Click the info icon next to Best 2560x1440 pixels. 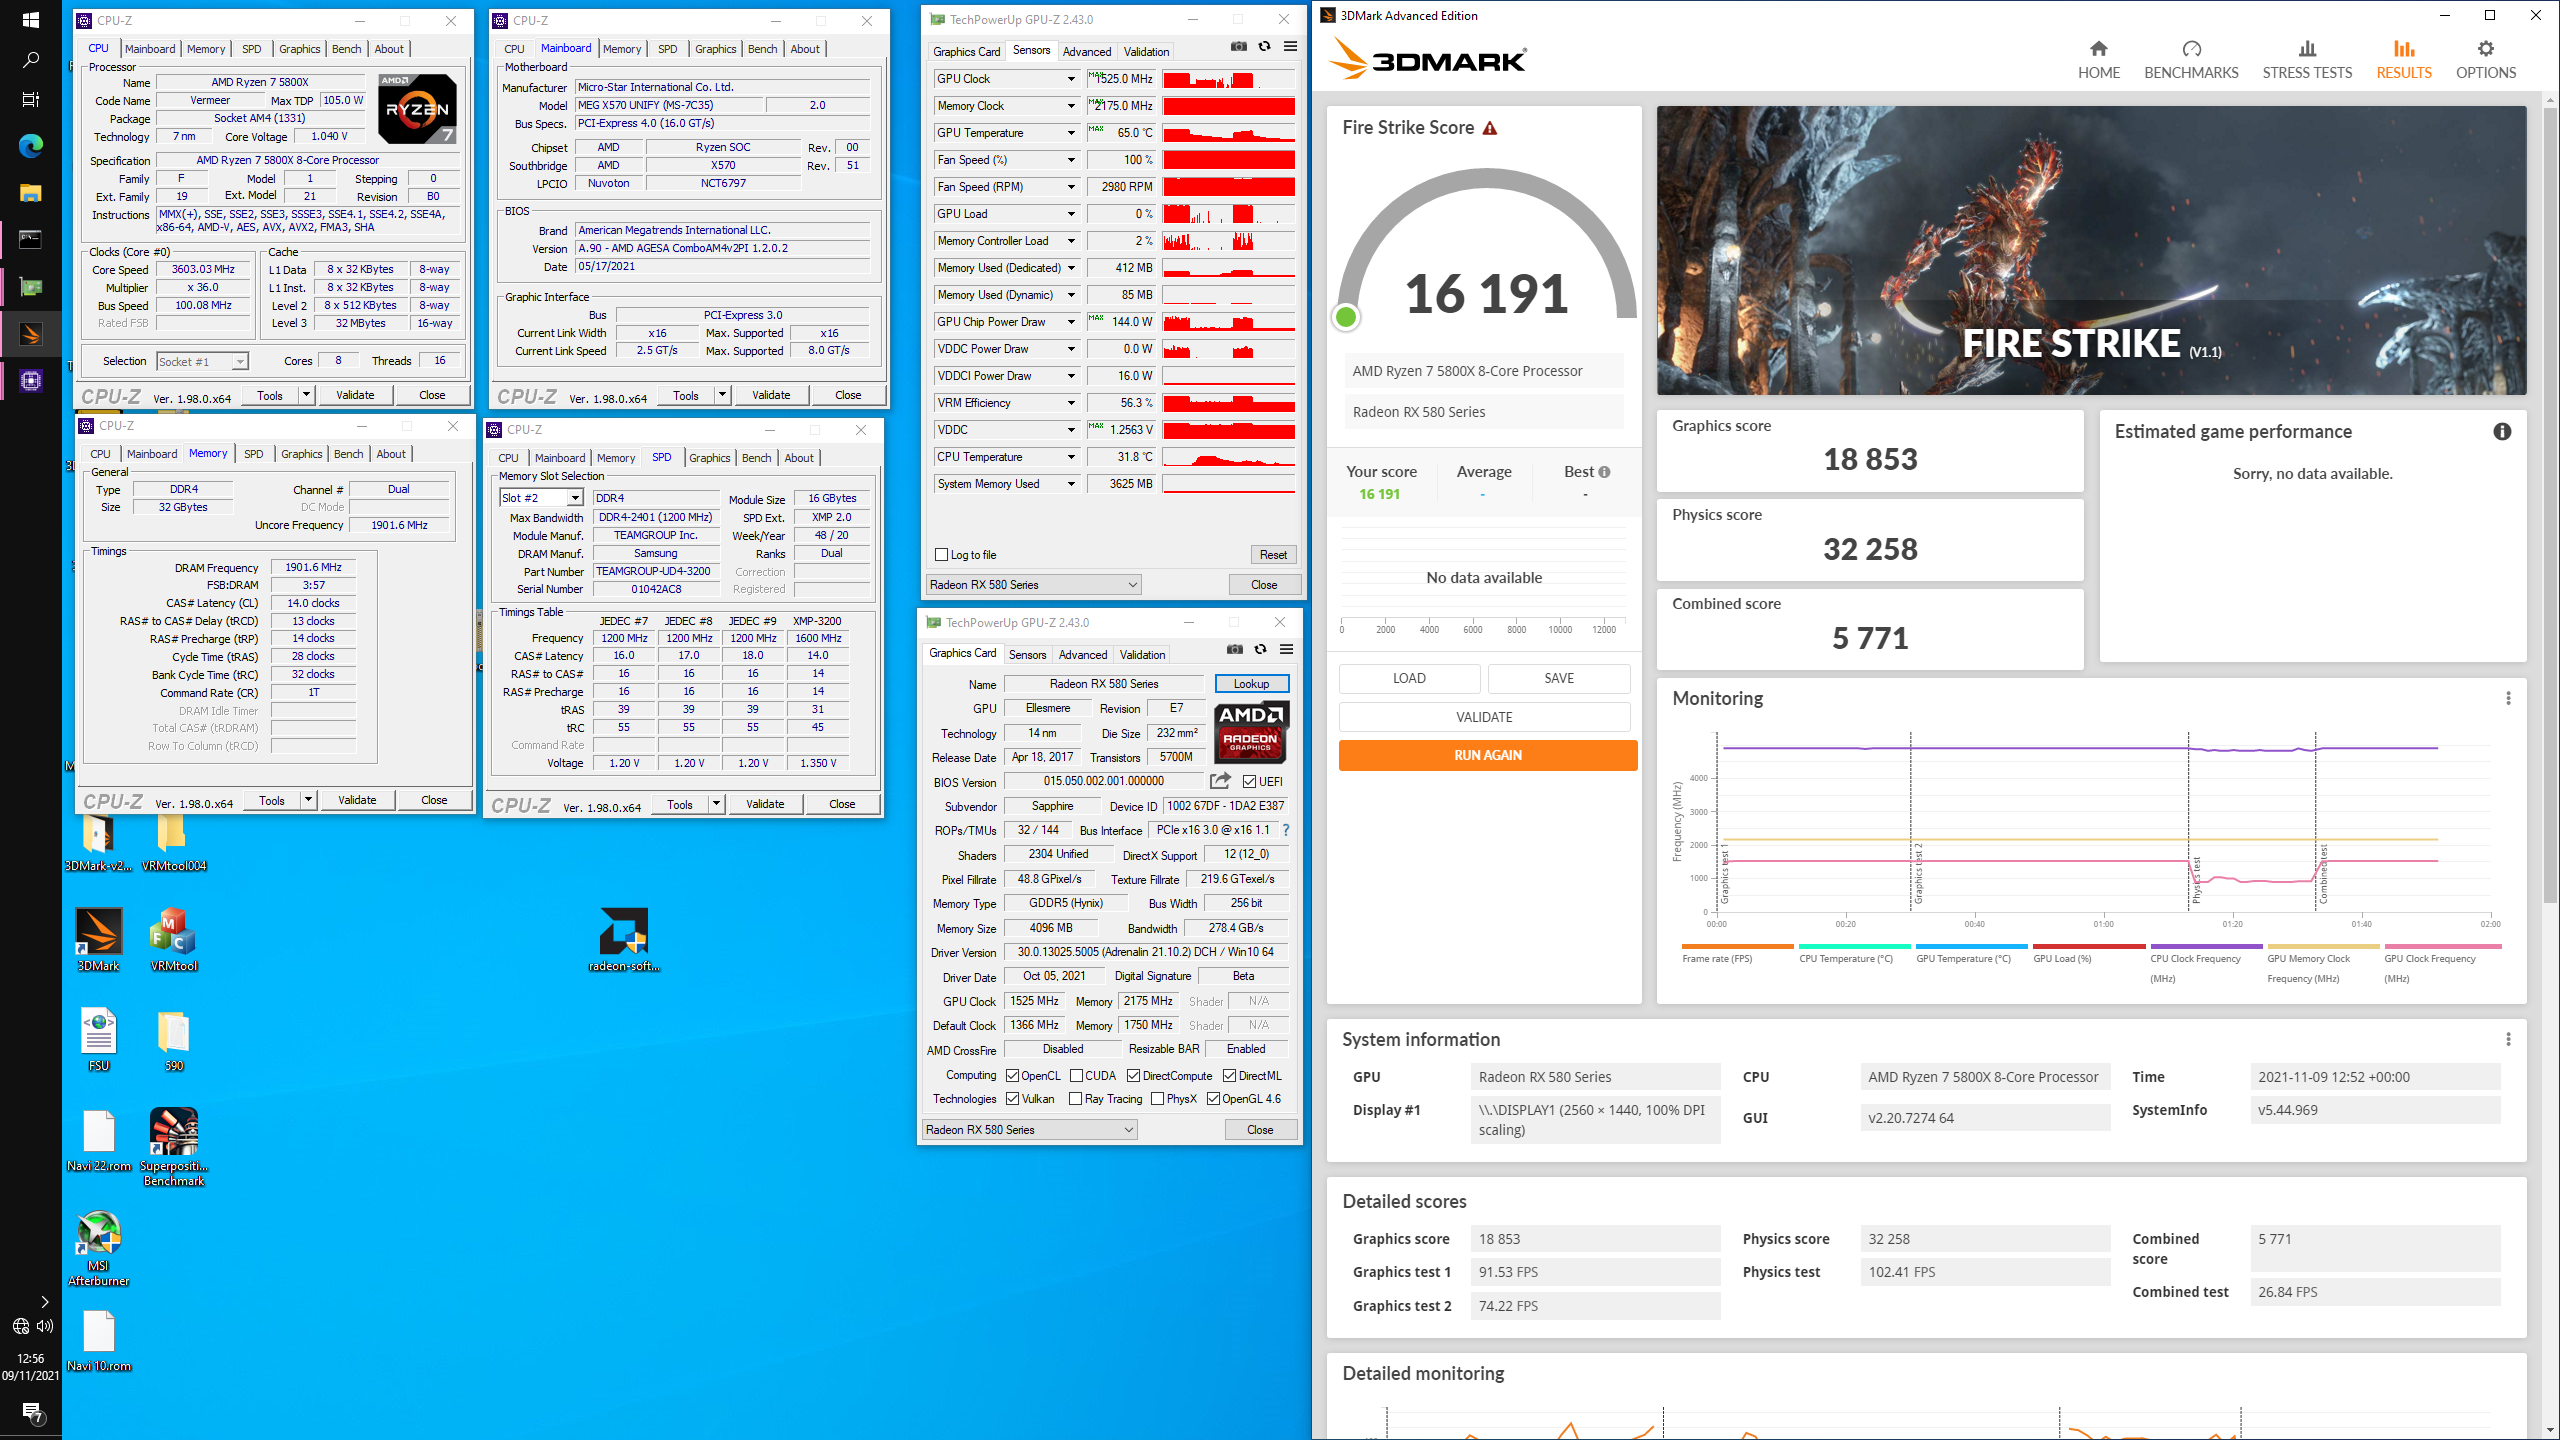pyautogui.click(x=1604, y=472)
